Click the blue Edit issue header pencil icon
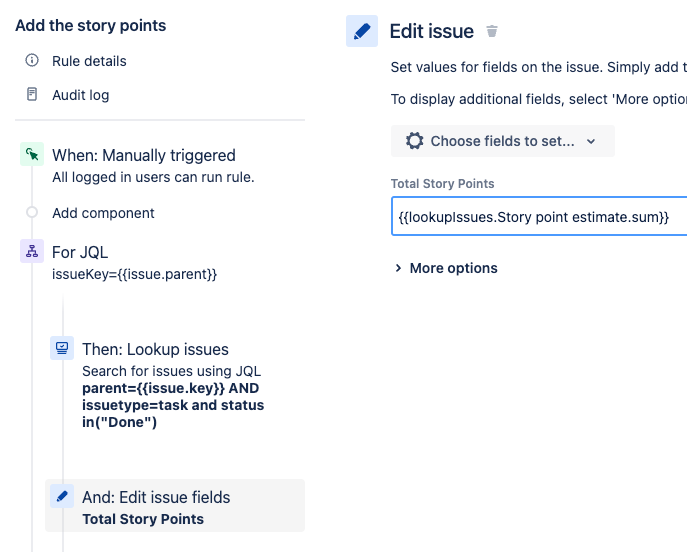 (x=362, y=31)
